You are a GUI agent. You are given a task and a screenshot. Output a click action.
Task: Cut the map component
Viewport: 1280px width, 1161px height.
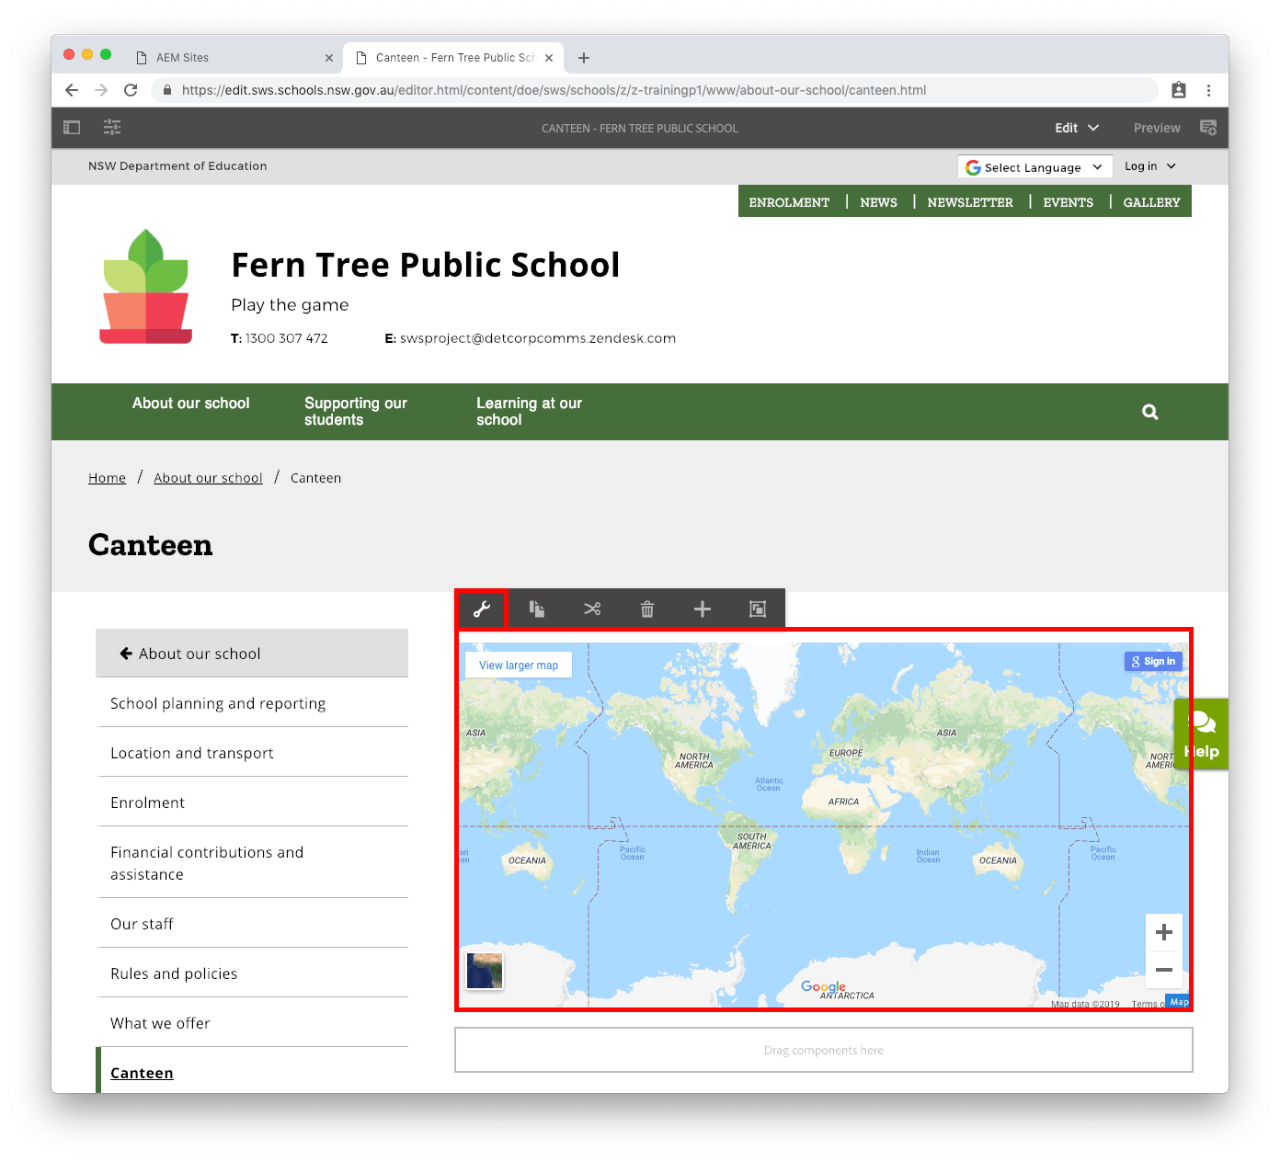point(592,609)
